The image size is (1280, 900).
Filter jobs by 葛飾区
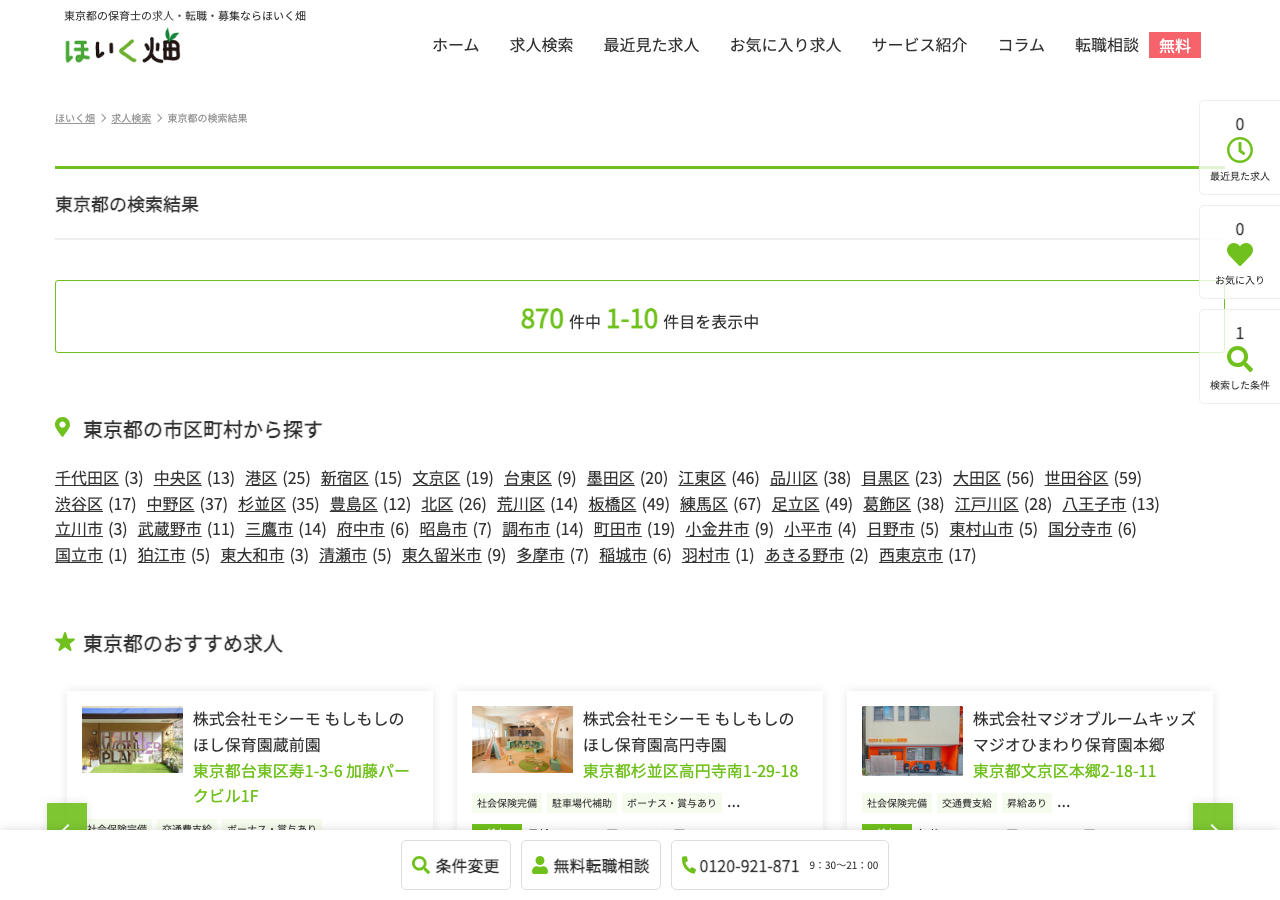887,504
